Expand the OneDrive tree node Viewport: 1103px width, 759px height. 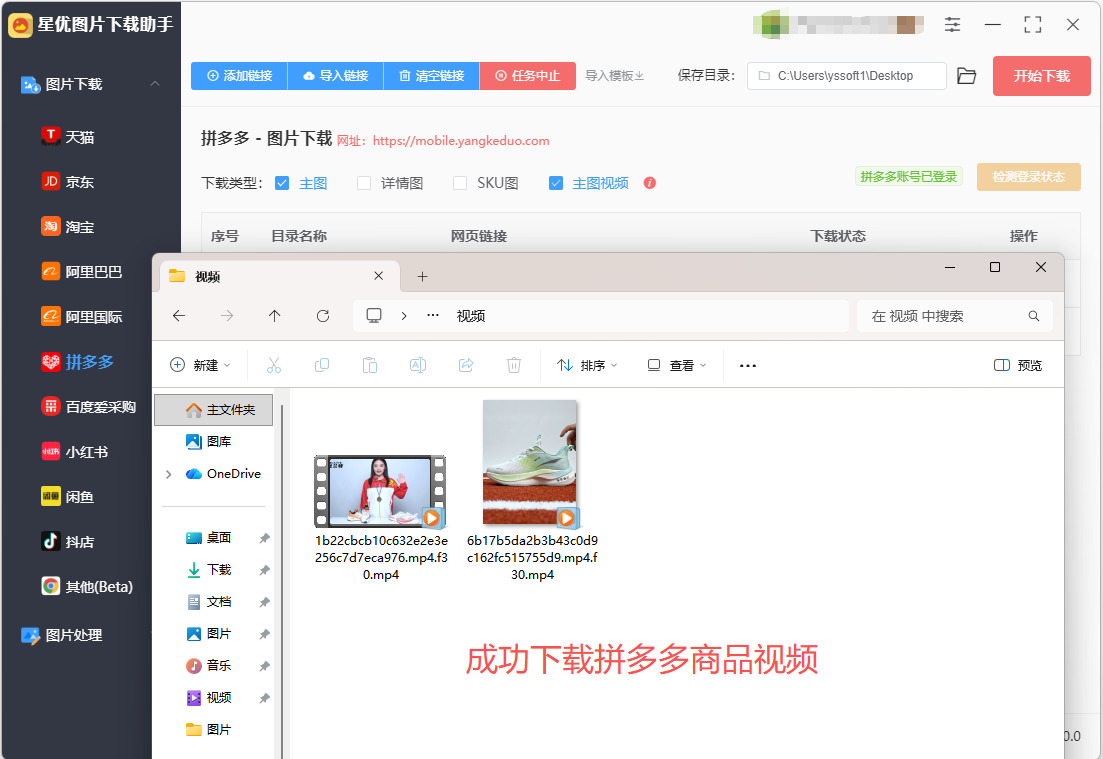coord(168,474)
